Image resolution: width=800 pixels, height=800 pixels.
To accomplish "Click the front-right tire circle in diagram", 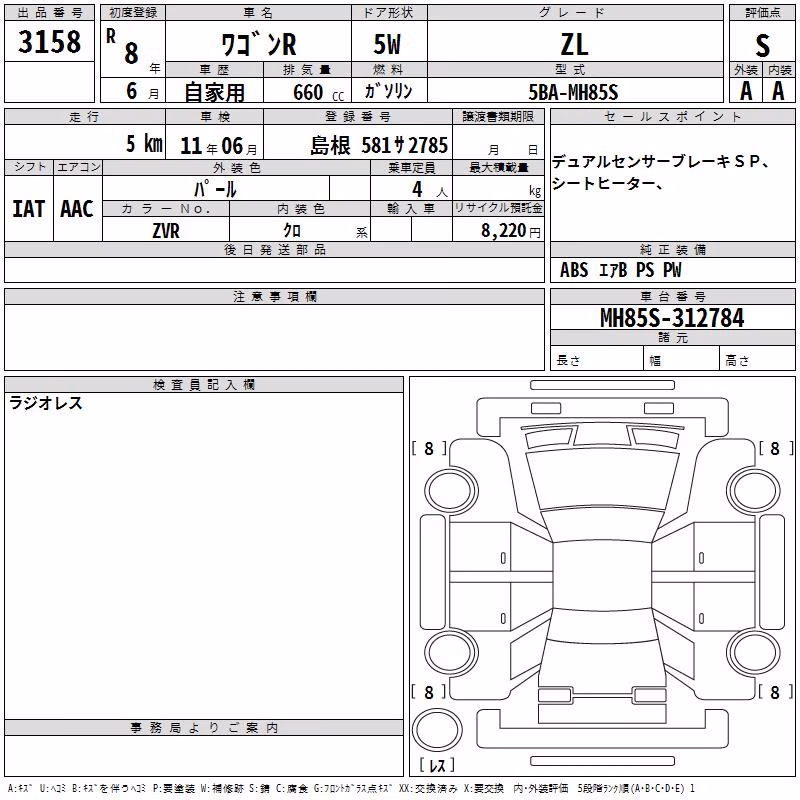I will pyautogui.click(x=754, y=491).
